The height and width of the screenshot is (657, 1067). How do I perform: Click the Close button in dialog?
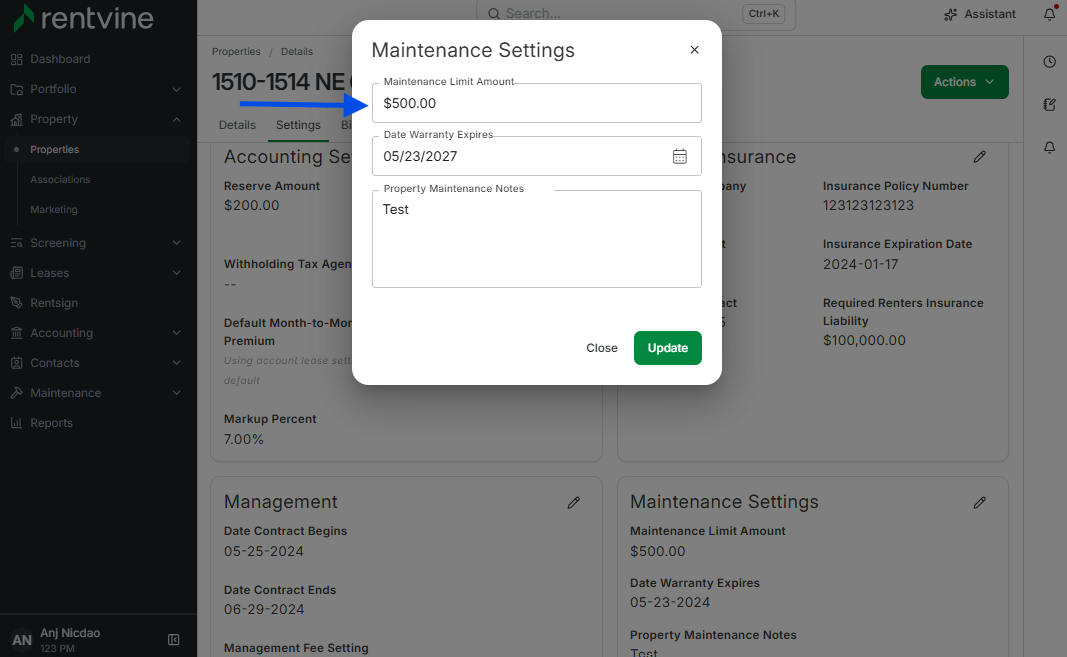coord(602,348)
